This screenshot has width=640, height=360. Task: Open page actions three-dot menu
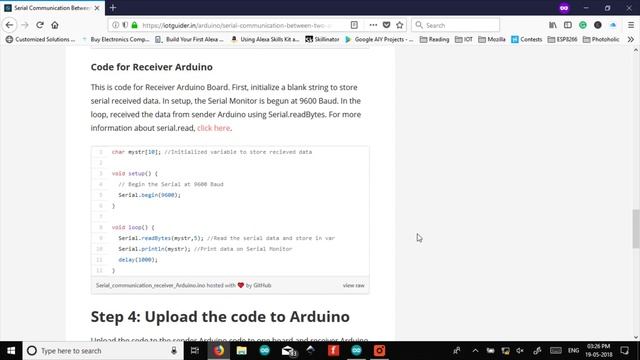tap(373, 25)
